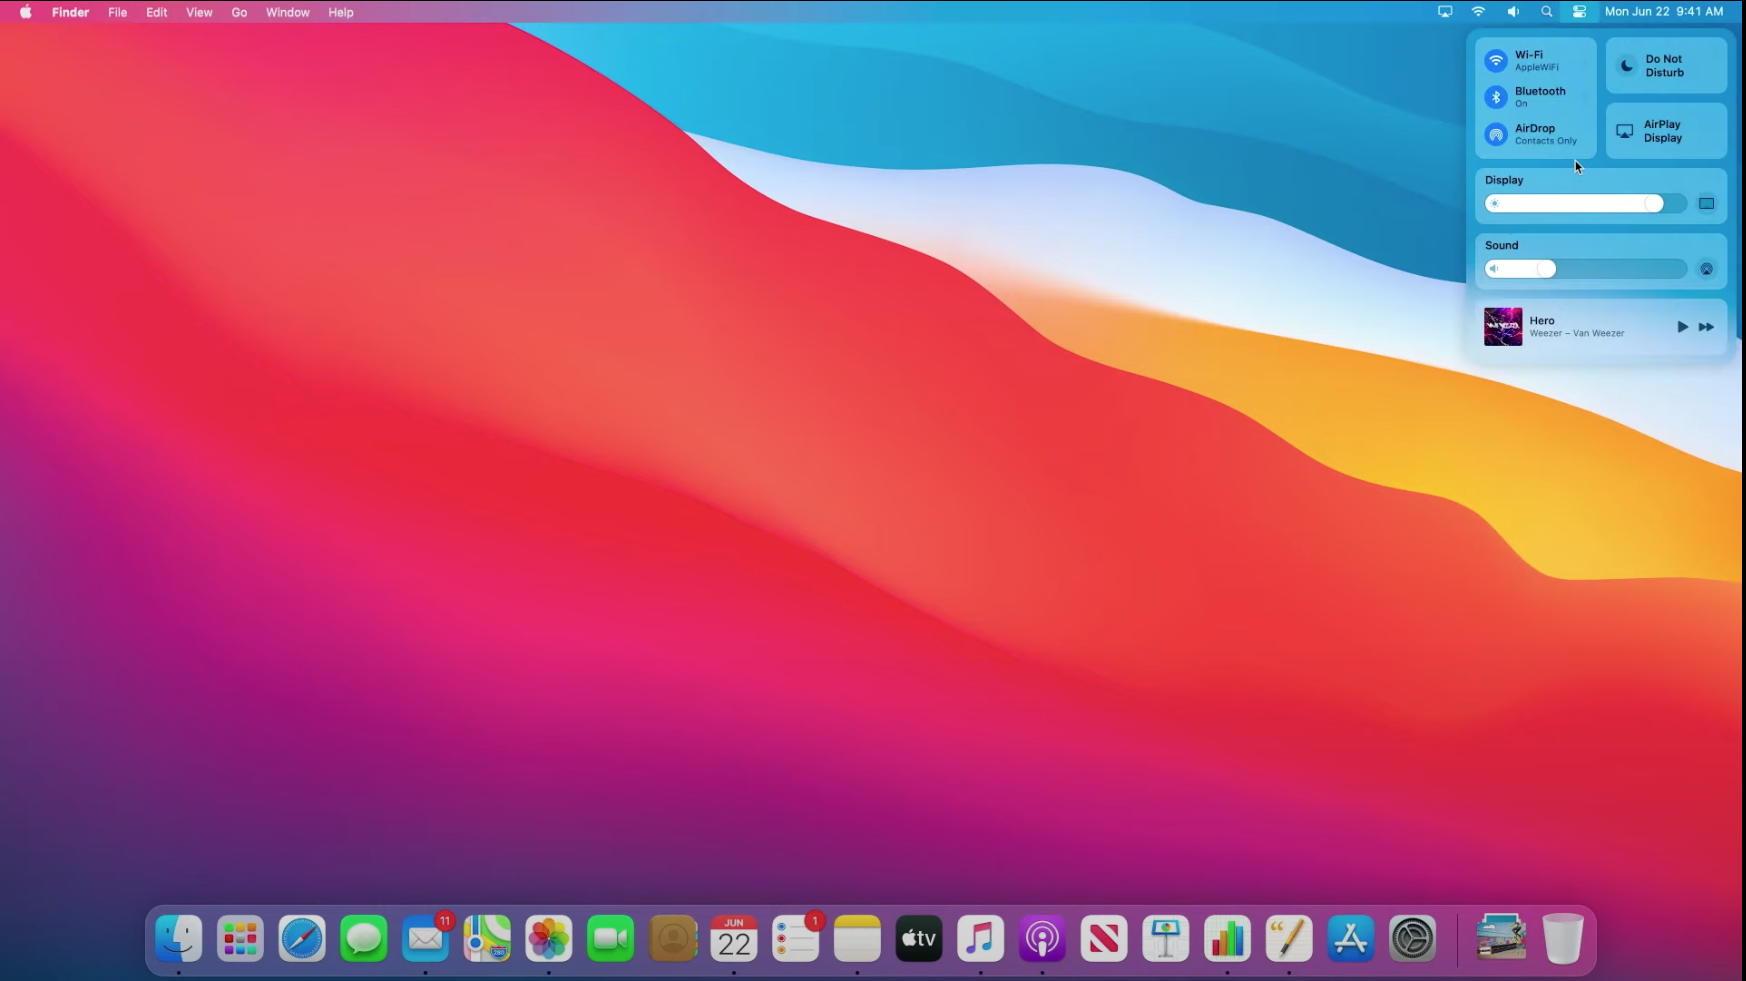Open the Apple News app
1746x981 pixels.
click(1104, 938)
